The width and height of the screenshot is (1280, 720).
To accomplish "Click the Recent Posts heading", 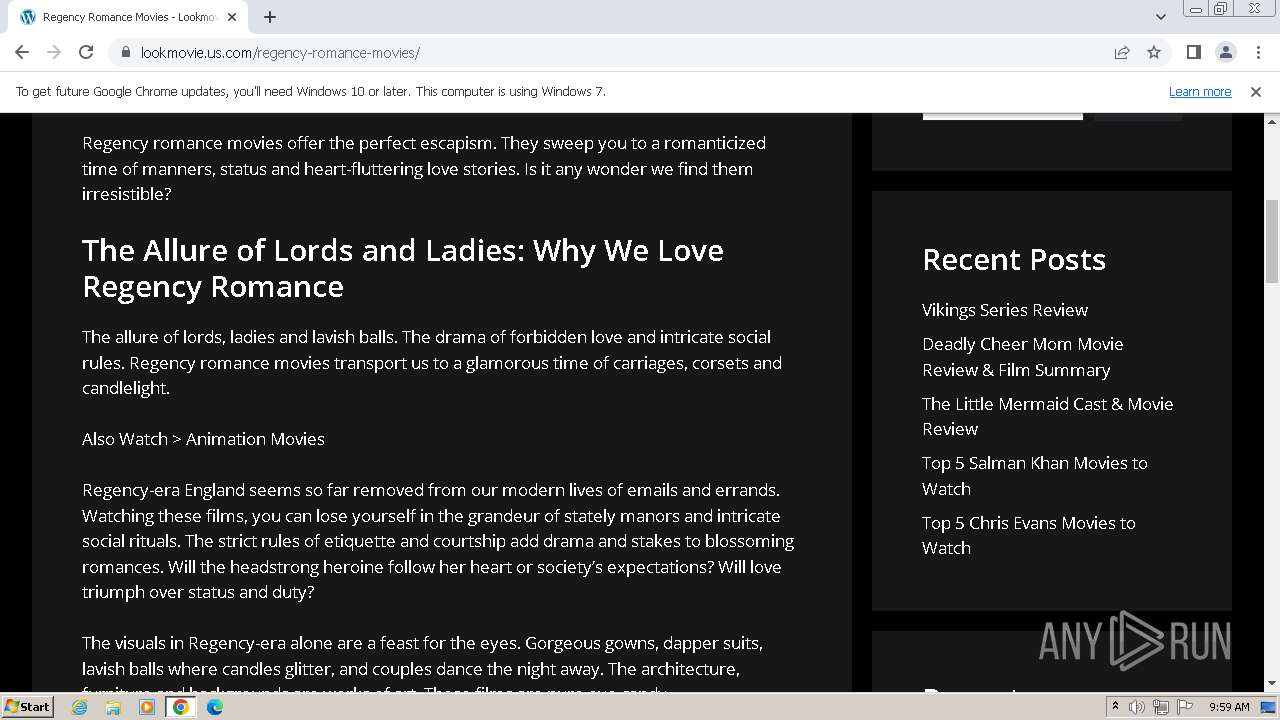I will tap(1014, 260).
